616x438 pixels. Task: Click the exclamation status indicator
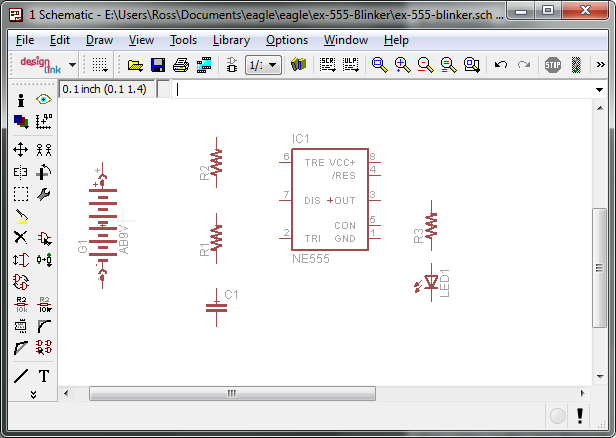pos(580,416)
